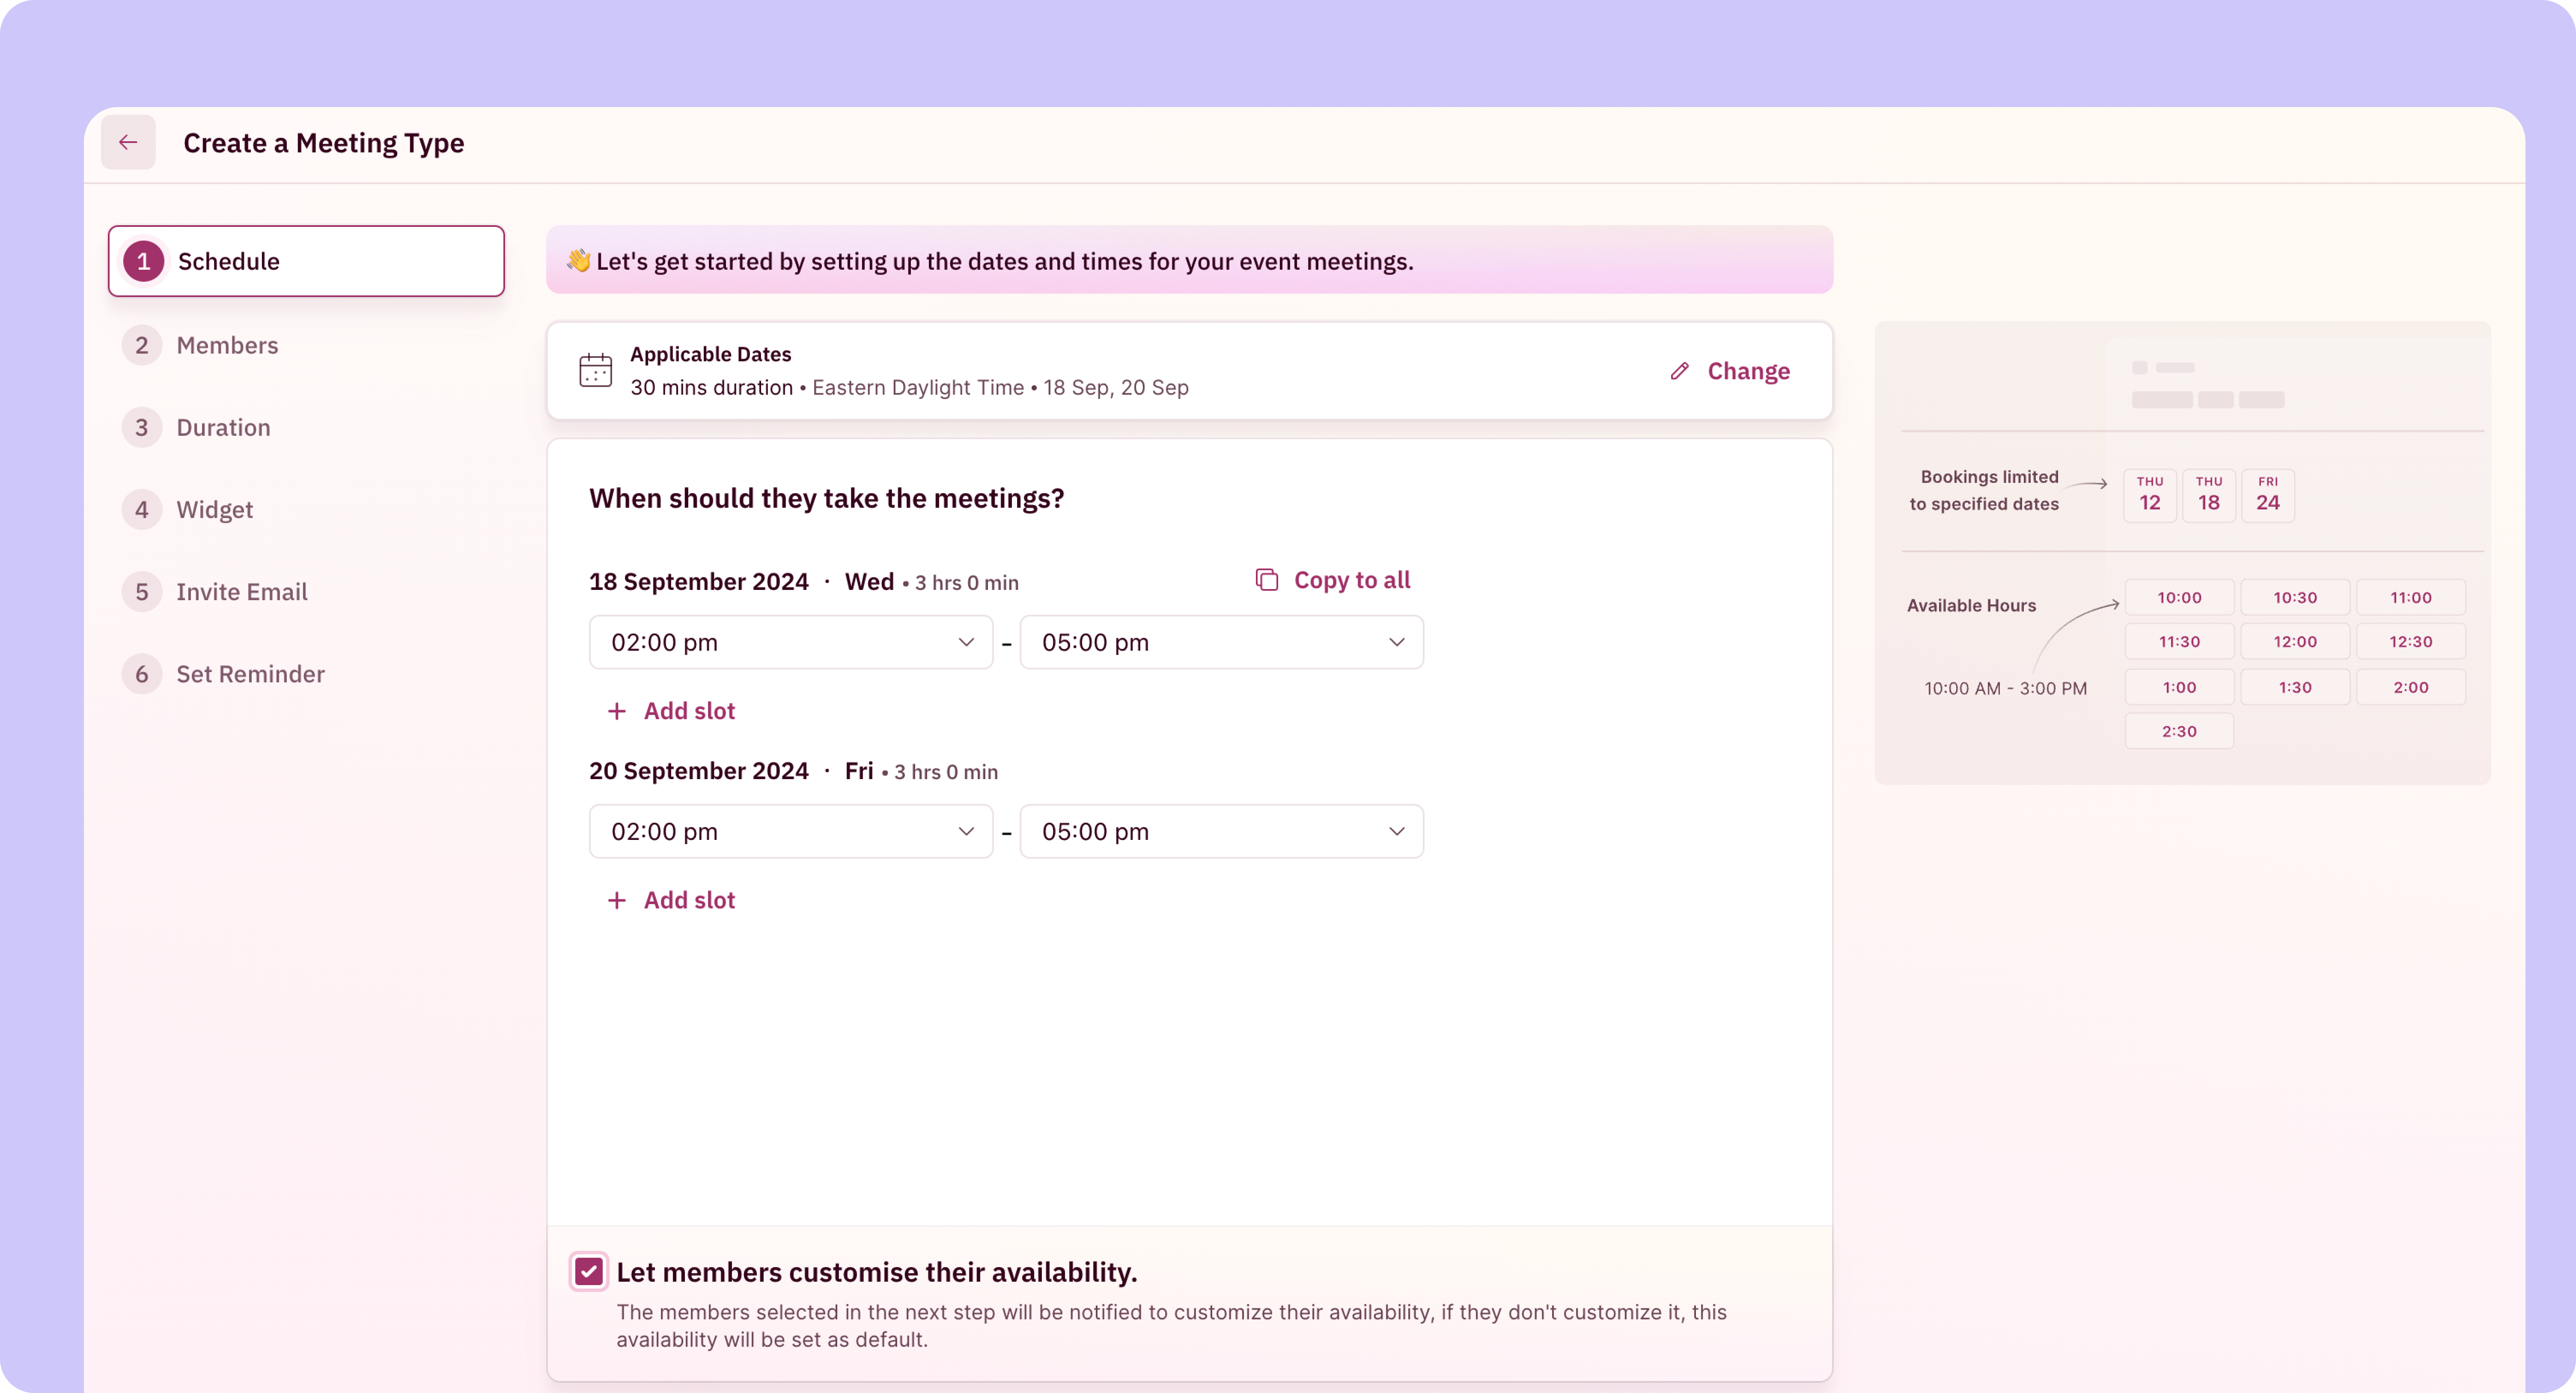This screenshot has width=2576, height=1393.
Task: Switch to the Widget step
Action: click(x=214, y=510)
